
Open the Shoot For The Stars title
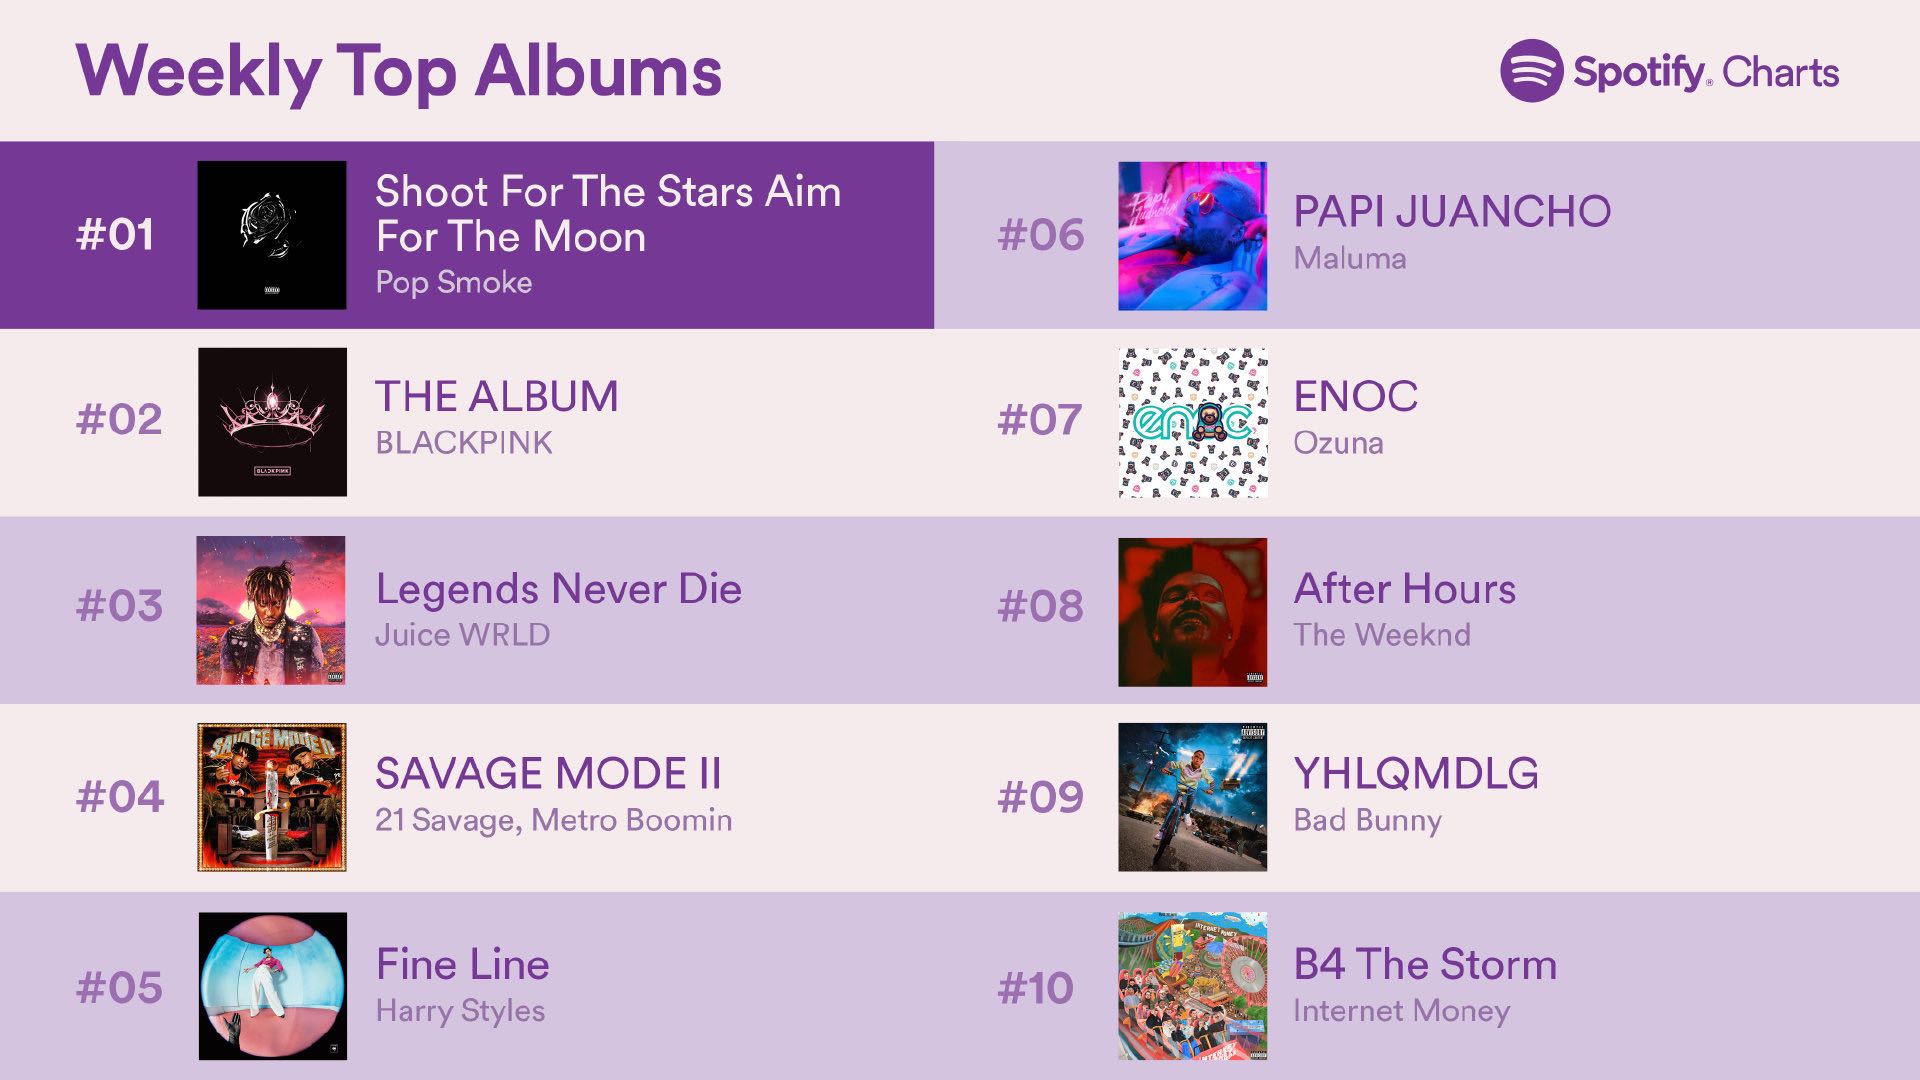[608, 214]
